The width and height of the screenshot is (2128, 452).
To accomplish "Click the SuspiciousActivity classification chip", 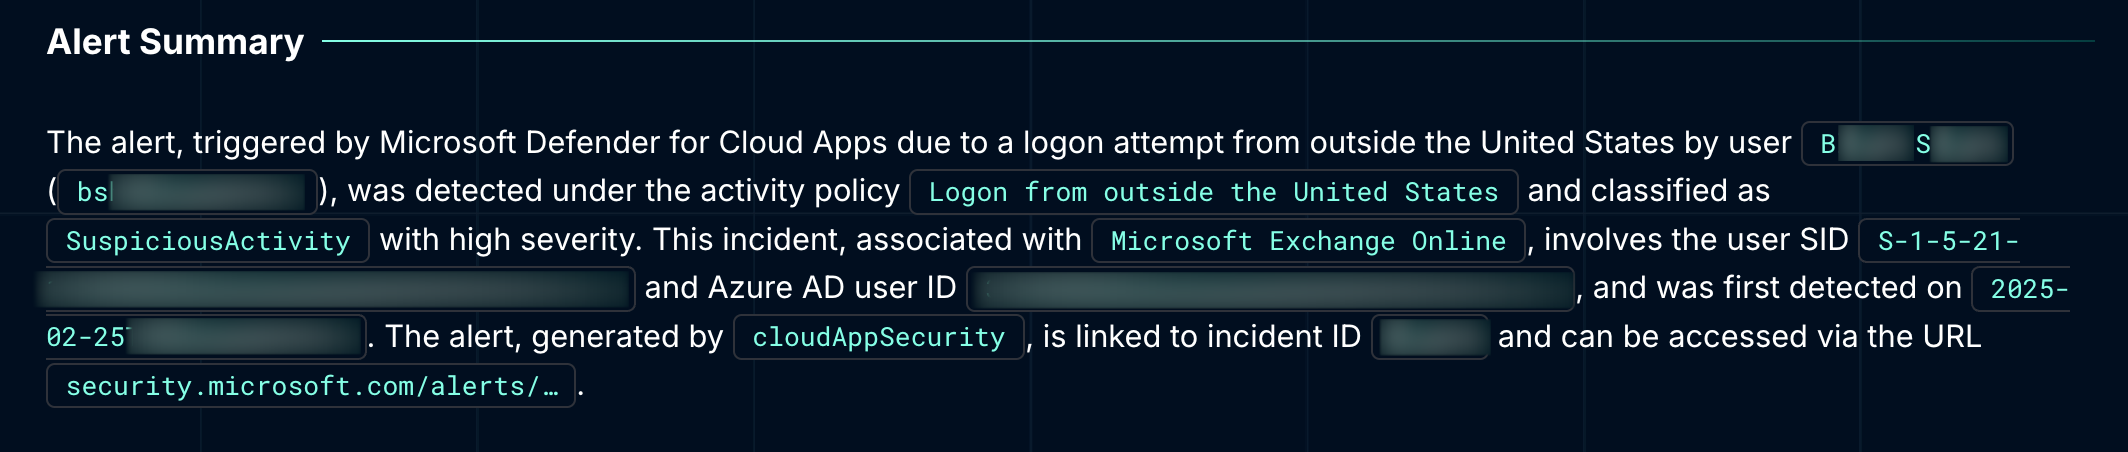I will [x=208, y=241].
